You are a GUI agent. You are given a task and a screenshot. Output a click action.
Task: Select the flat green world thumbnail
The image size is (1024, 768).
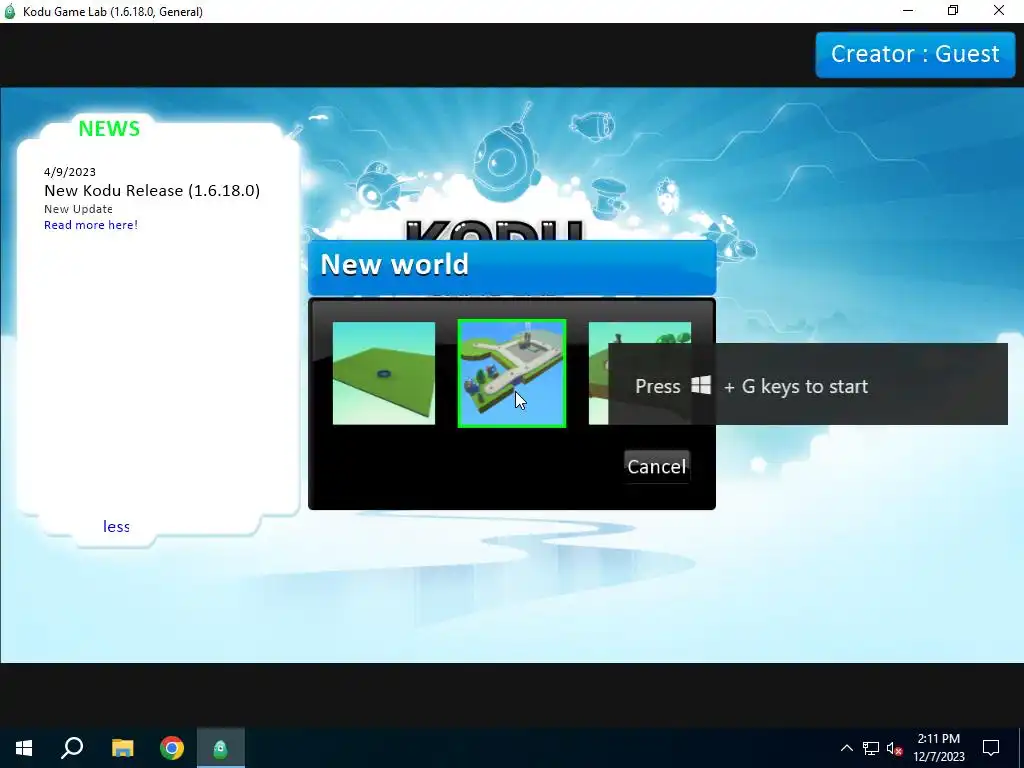tap(383, 373)
